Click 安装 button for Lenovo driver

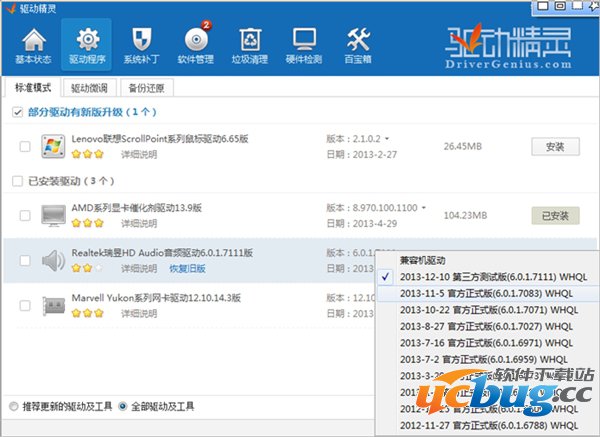click(x=555, y=147)
